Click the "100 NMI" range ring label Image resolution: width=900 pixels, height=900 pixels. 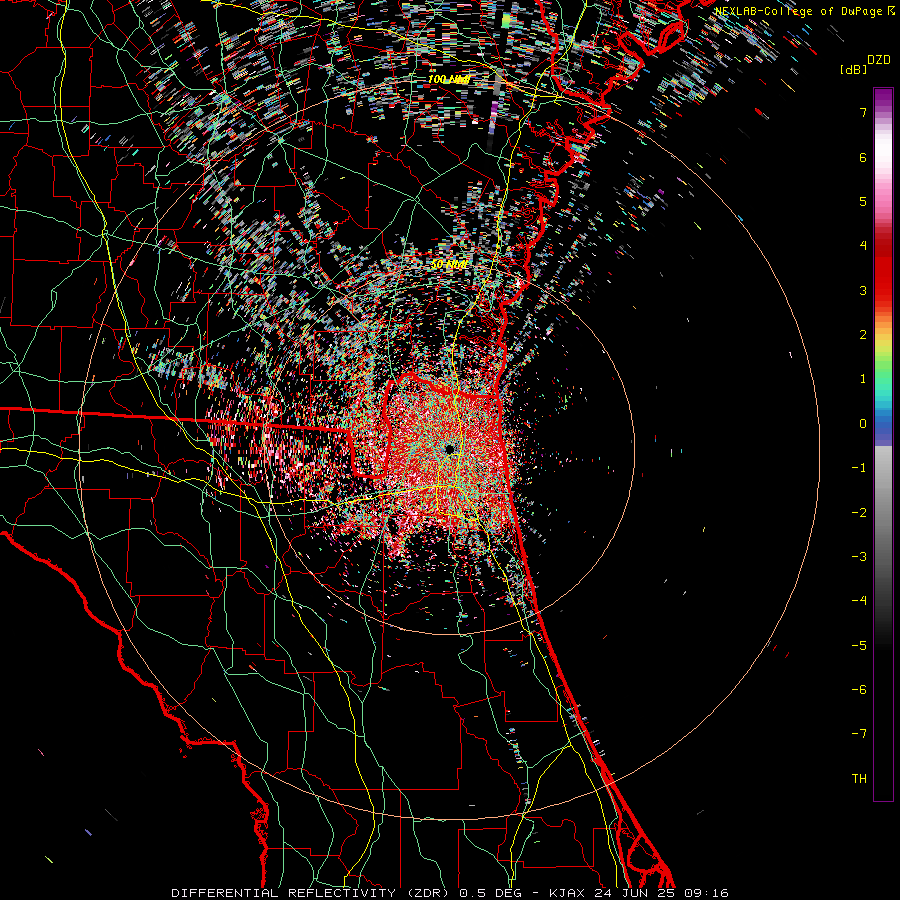pyautogui.click(x=449, y=79)
